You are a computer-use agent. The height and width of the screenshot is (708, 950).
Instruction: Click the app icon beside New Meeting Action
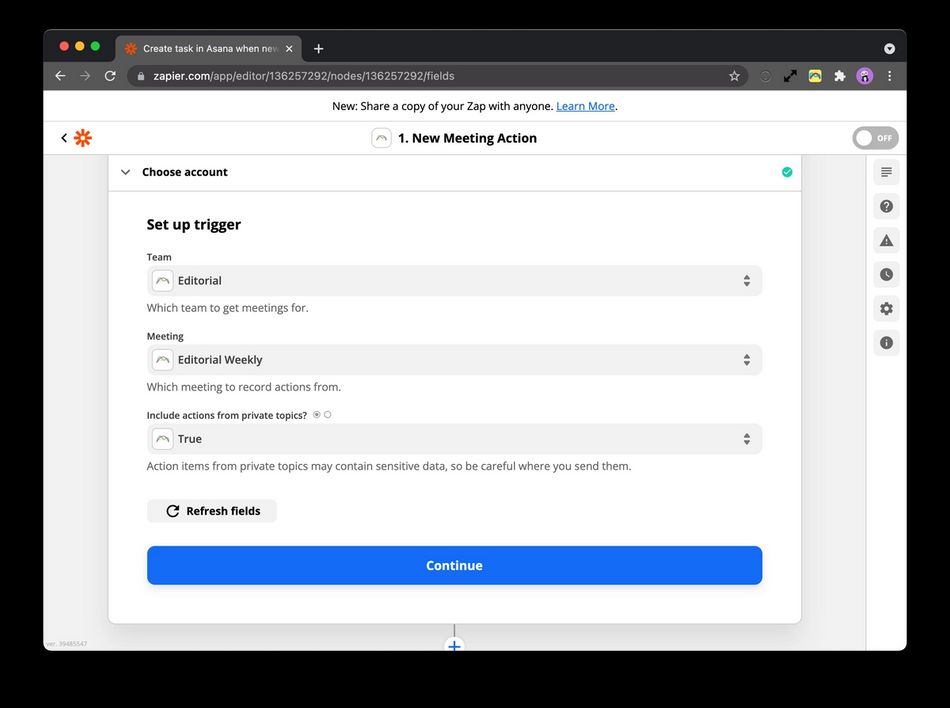381,138
